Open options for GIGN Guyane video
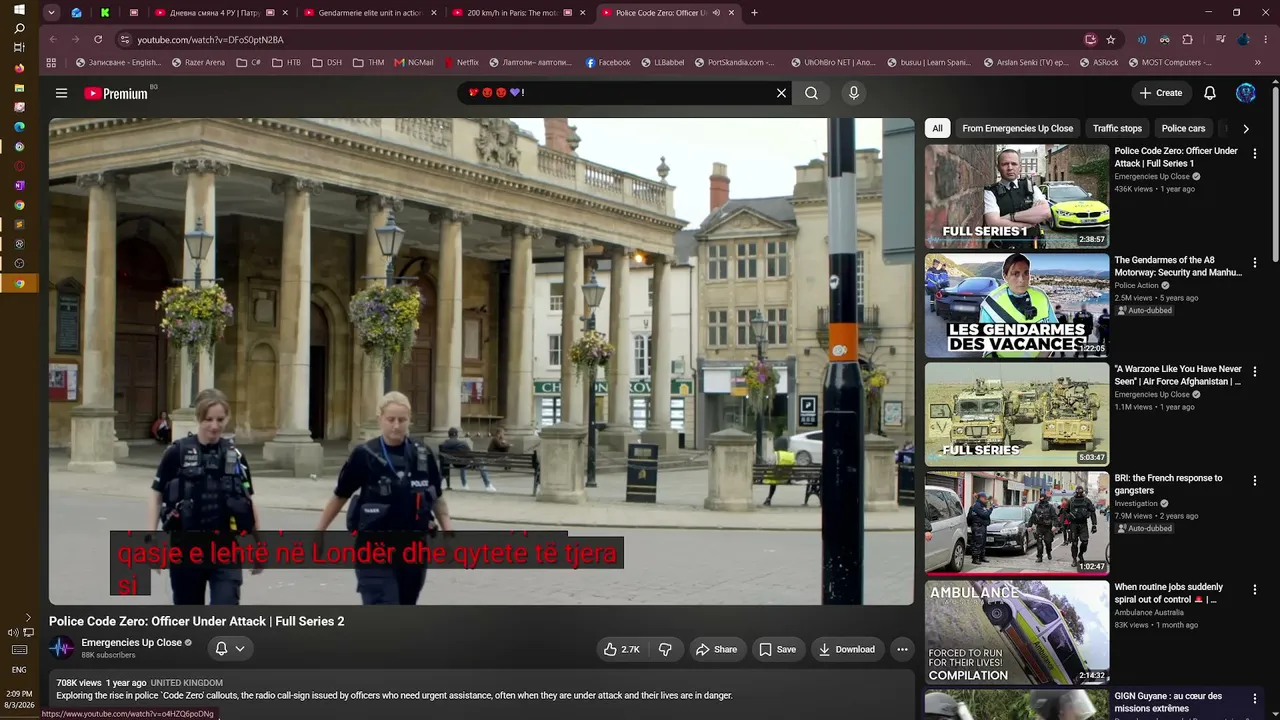Viewport: 1280px width, 720px height. coord(1255,698)
